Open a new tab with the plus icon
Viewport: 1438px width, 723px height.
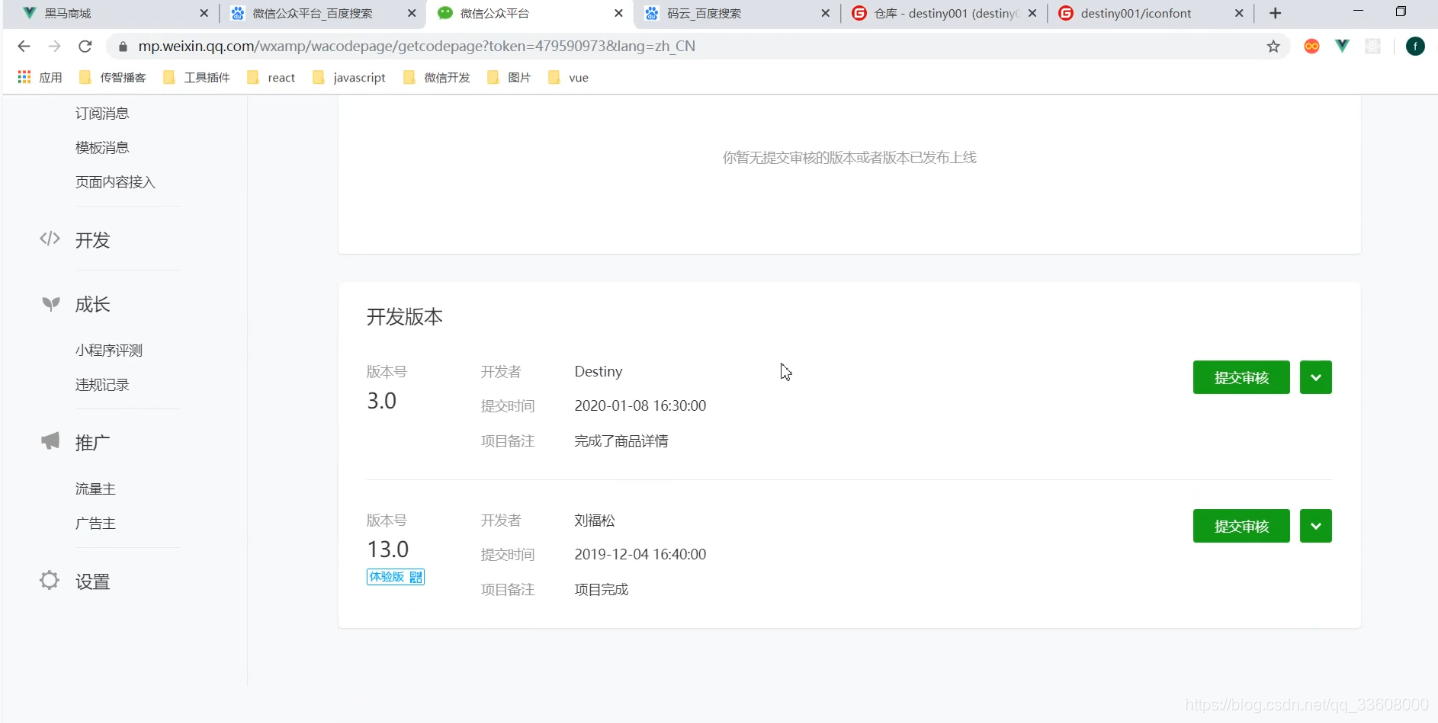click(x=1275, y=13)
